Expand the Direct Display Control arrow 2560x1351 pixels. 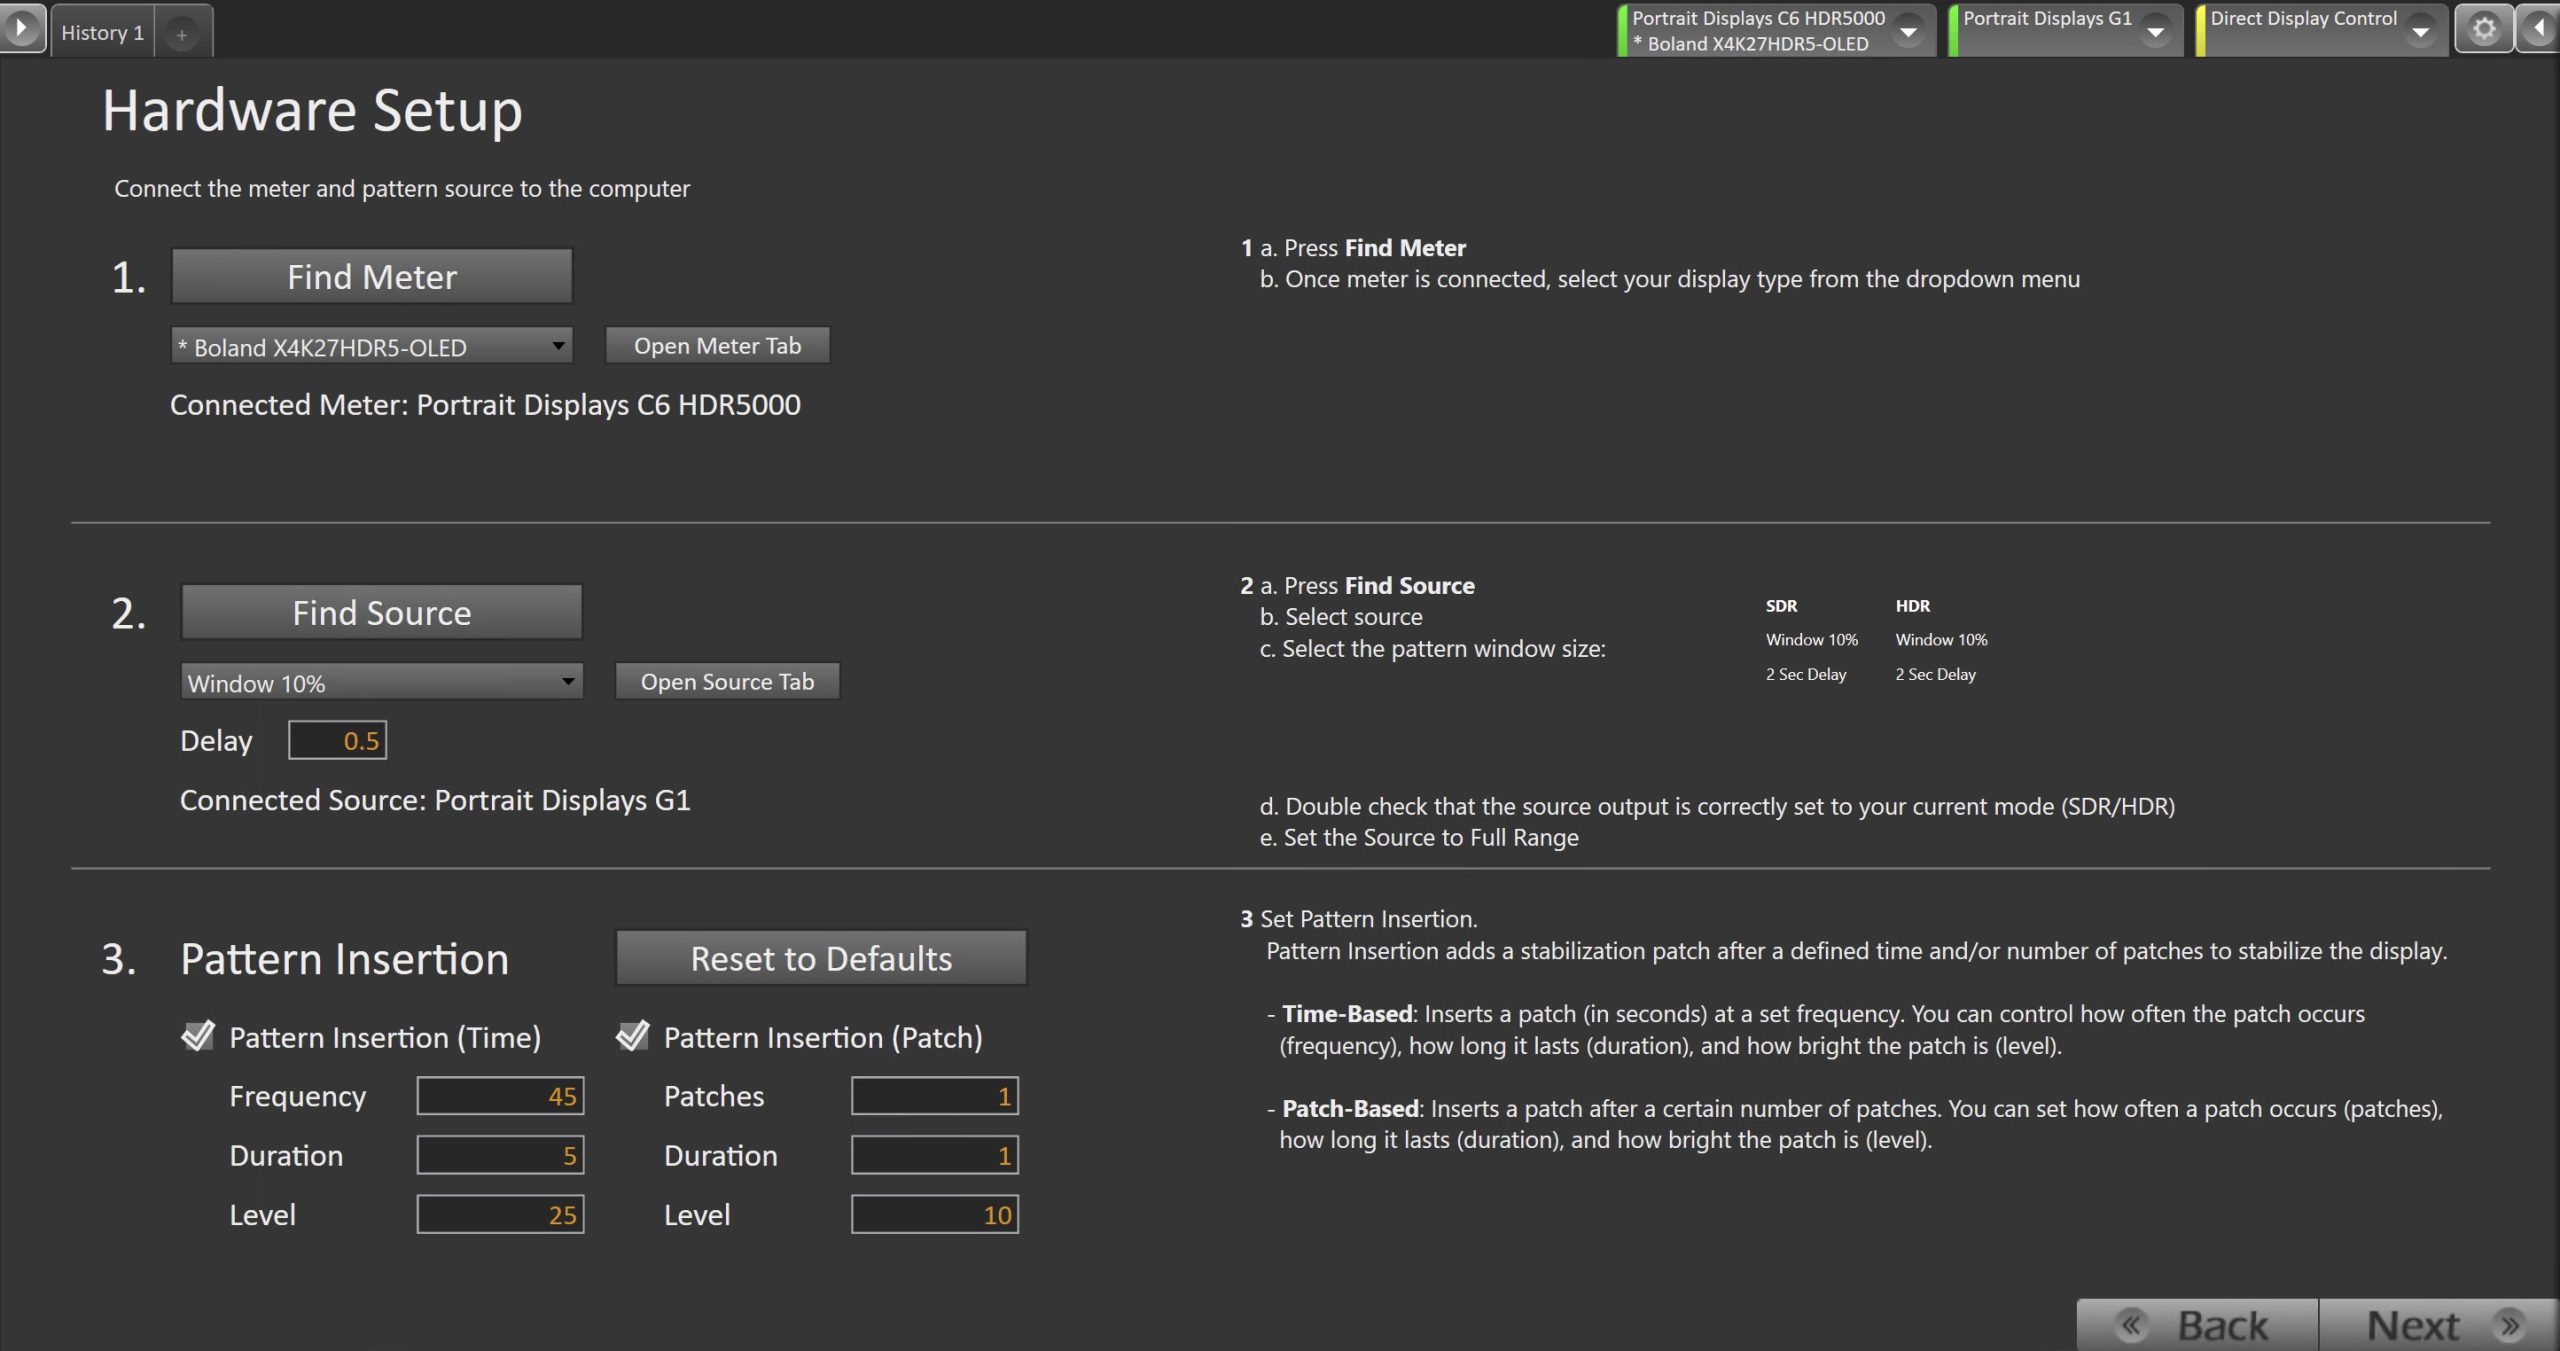pos(2421,32)
